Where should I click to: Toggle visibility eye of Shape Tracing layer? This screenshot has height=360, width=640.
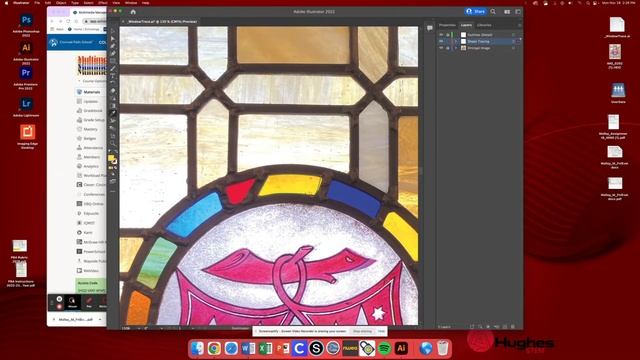(x=441, y=42)
